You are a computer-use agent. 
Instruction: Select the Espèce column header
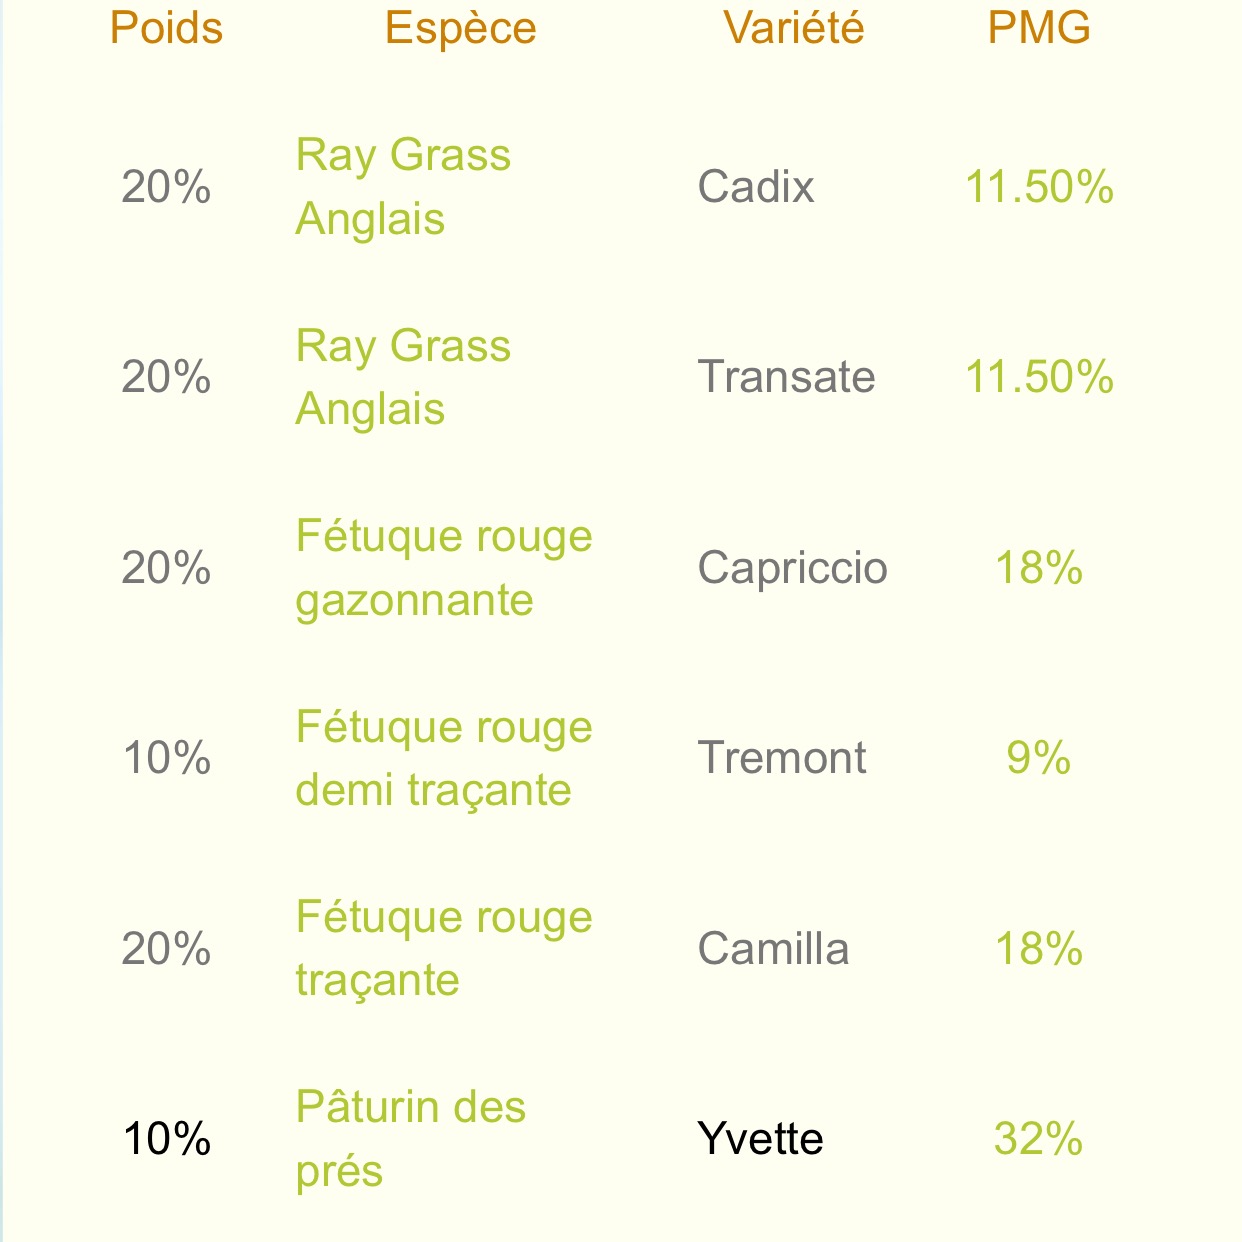(461, 28)
